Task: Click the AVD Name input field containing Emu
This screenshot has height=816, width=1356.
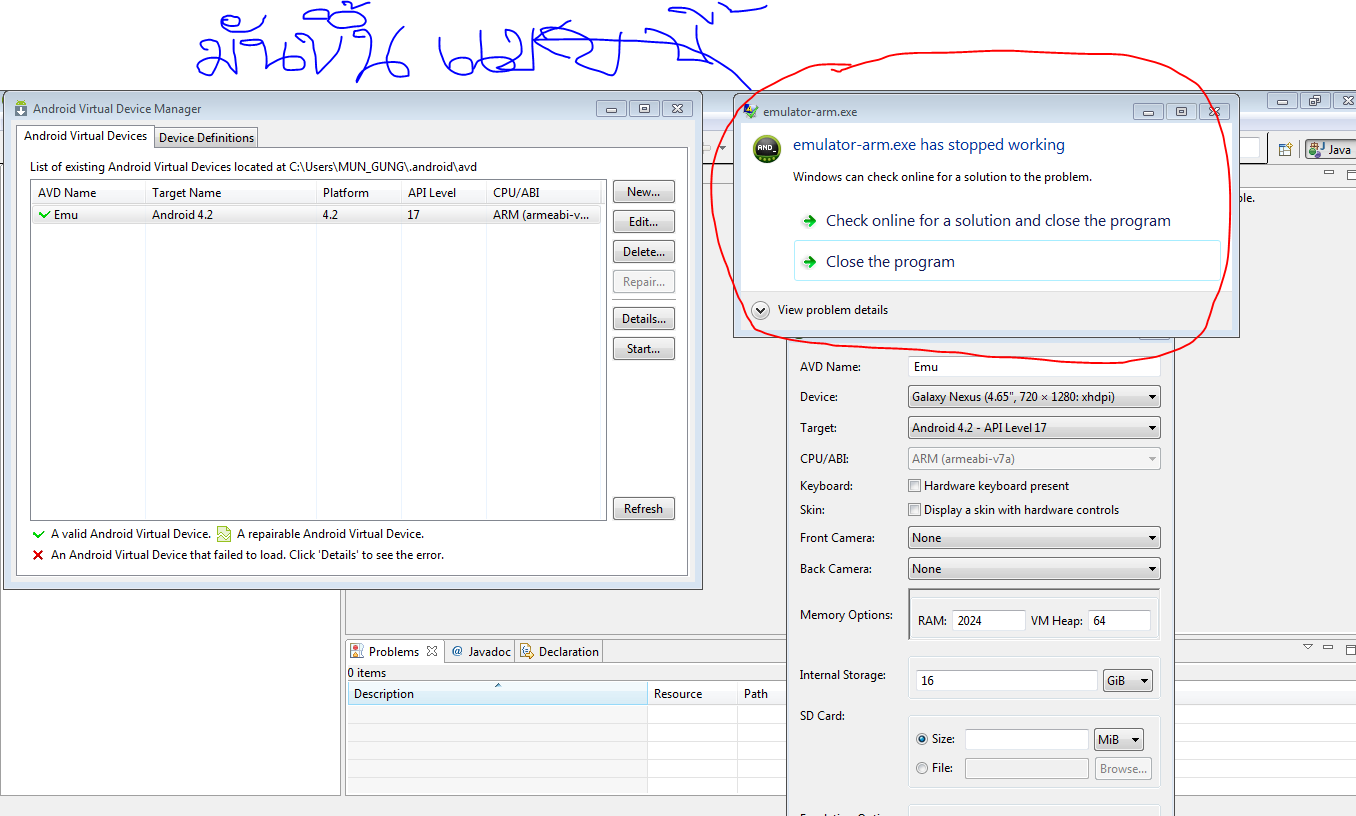Action: (1034, 367)
